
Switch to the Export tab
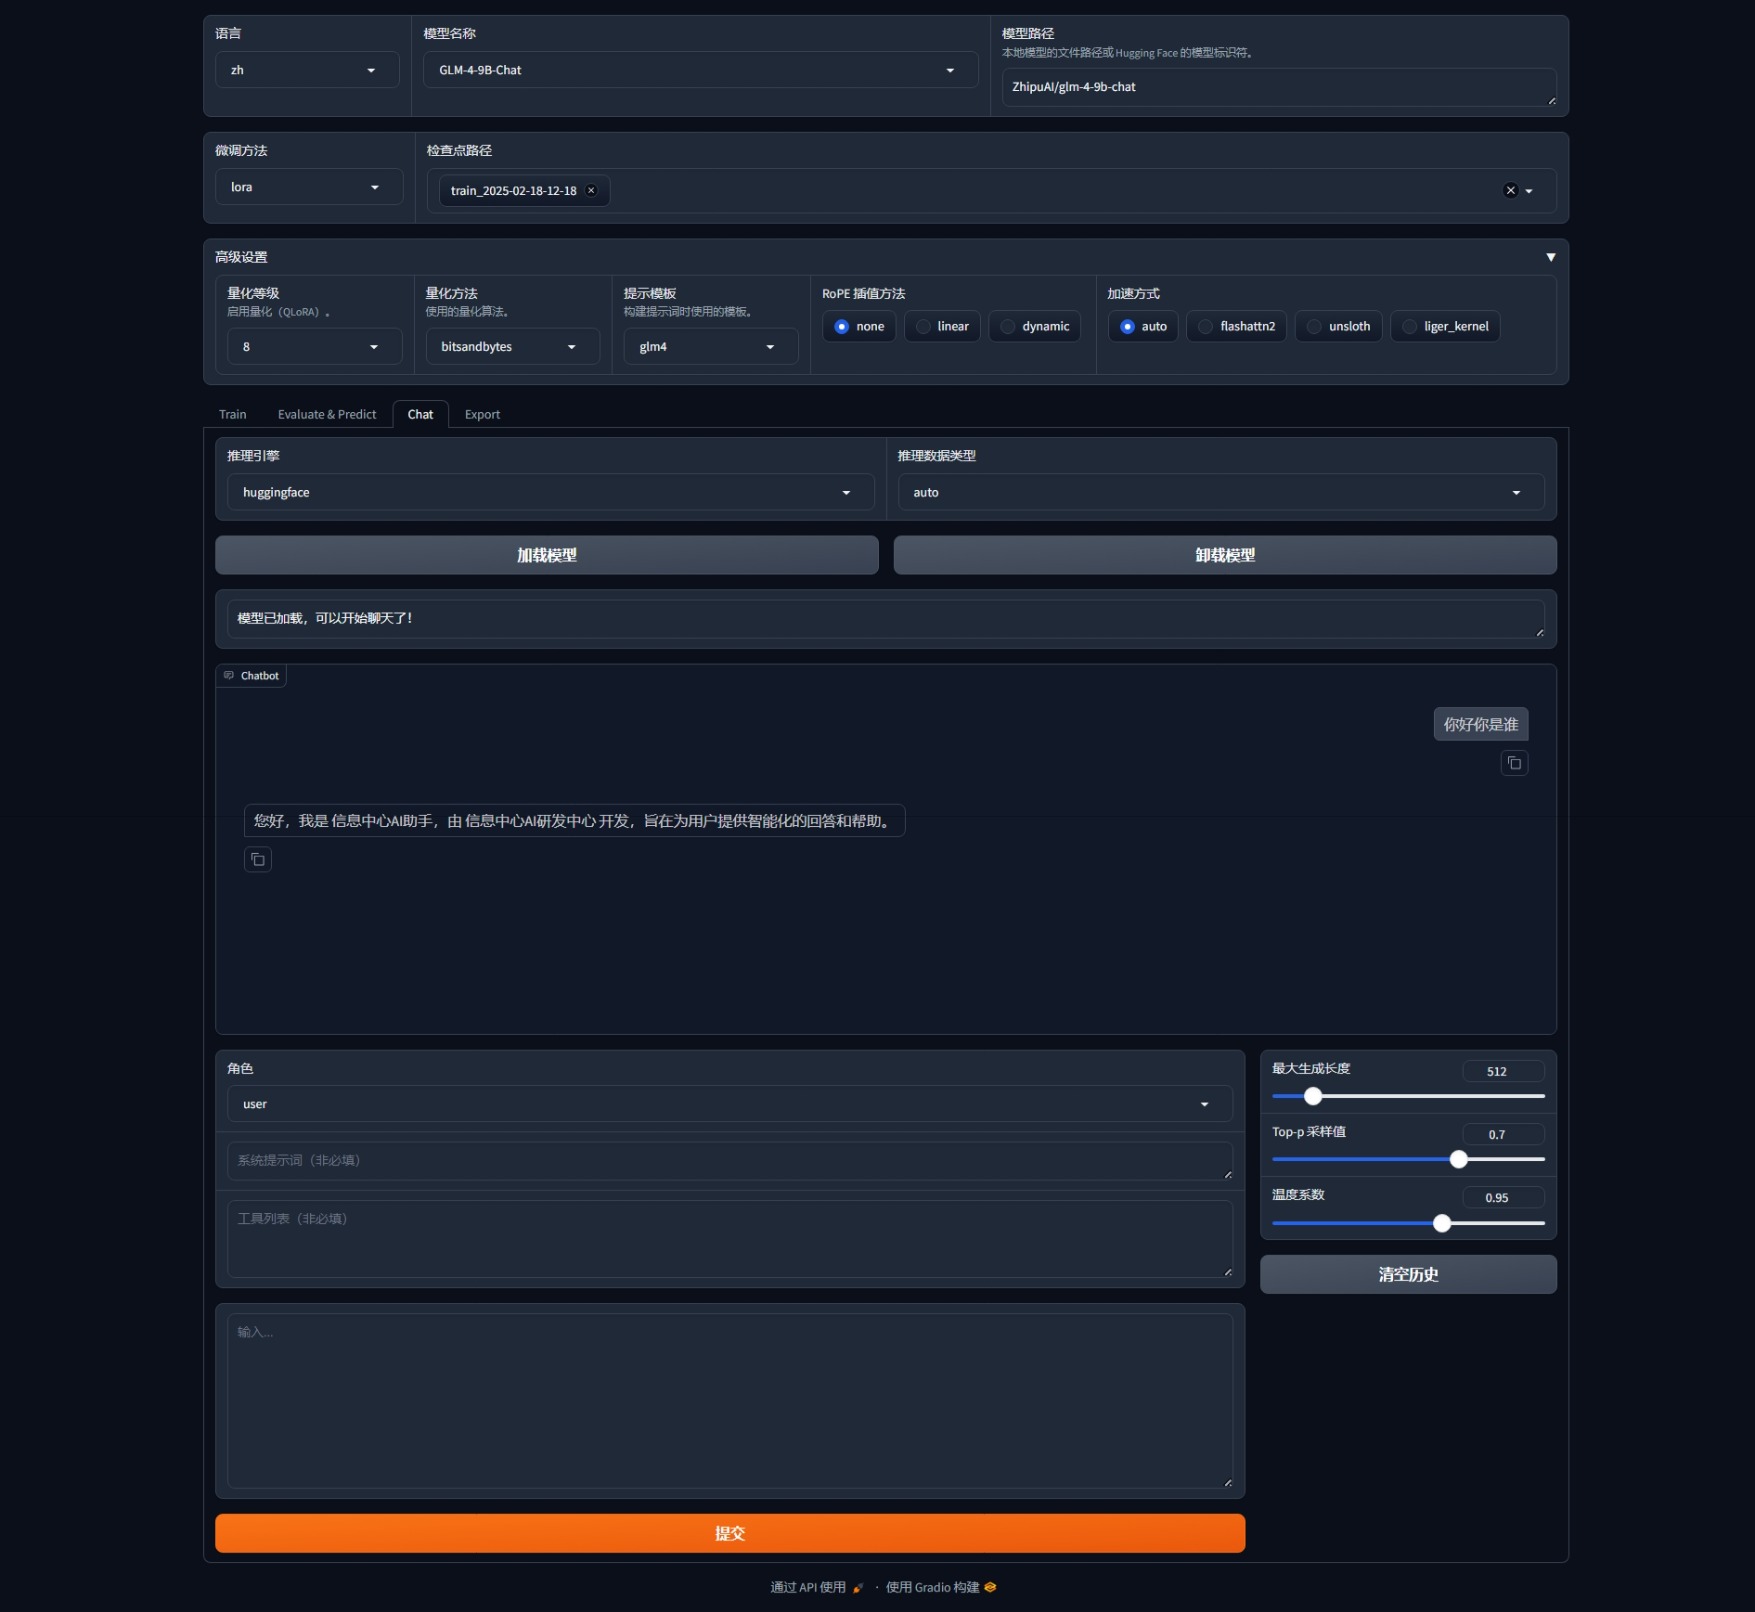tap(482, 415)
